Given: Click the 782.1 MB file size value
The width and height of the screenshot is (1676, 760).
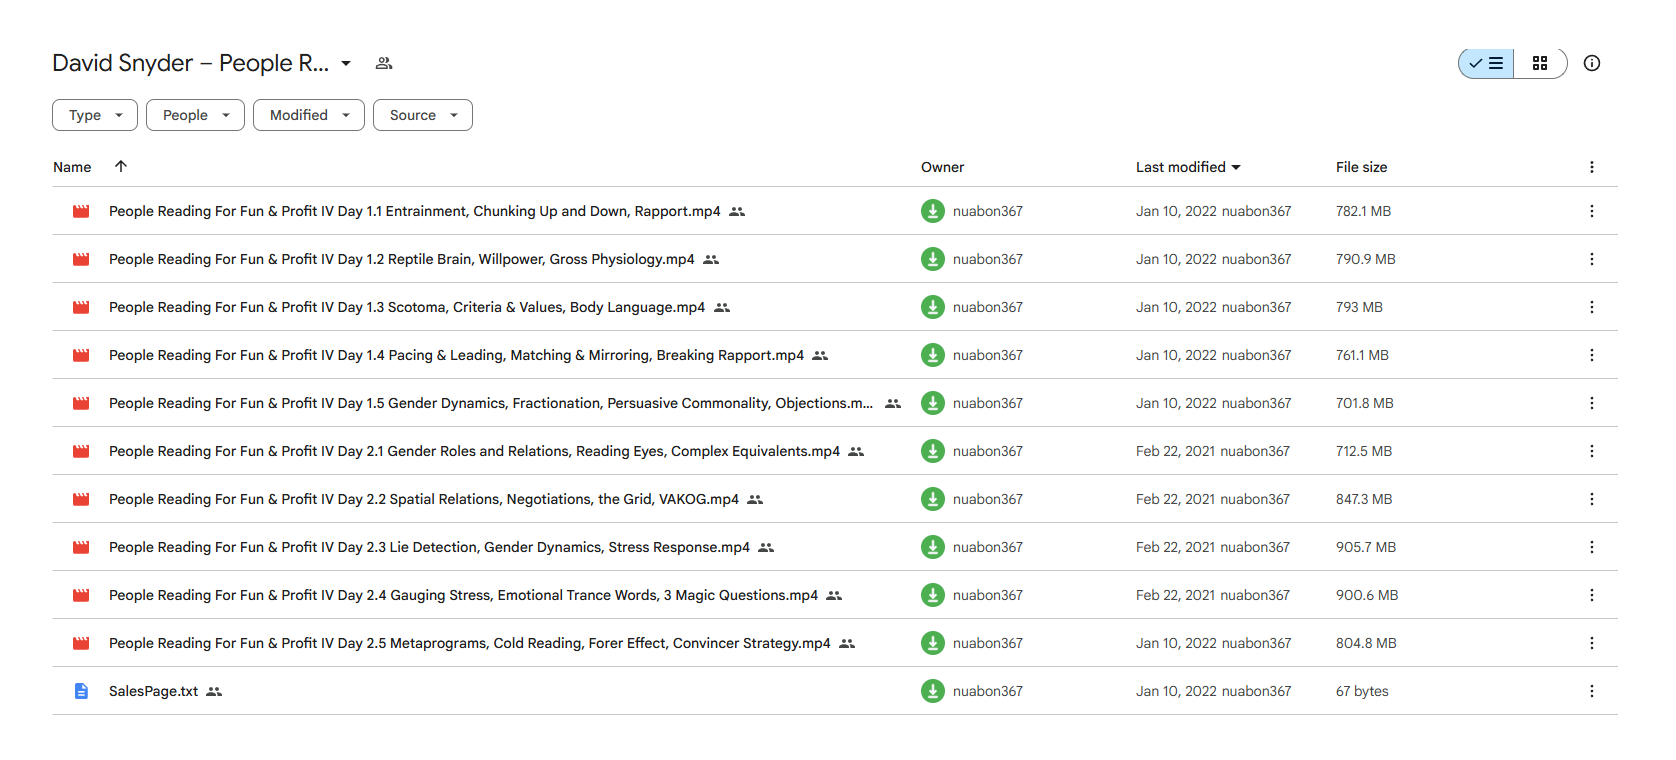Looking at the screenshot, I should (x=1363, y=211).
